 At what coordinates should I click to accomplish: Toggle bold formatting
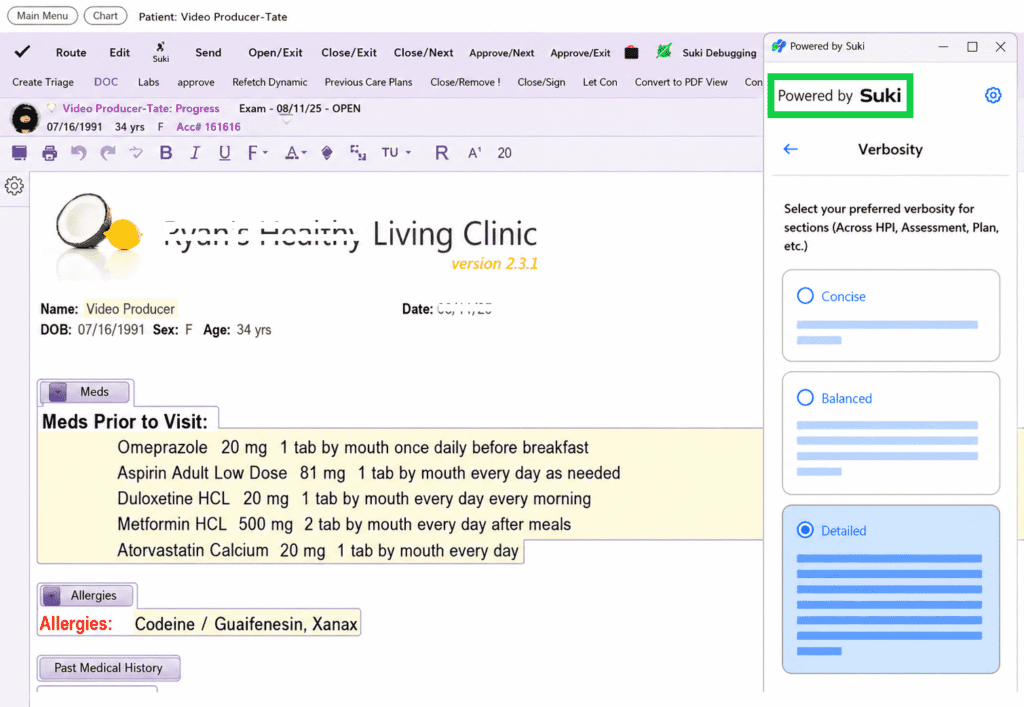click(x=166, y=153)
